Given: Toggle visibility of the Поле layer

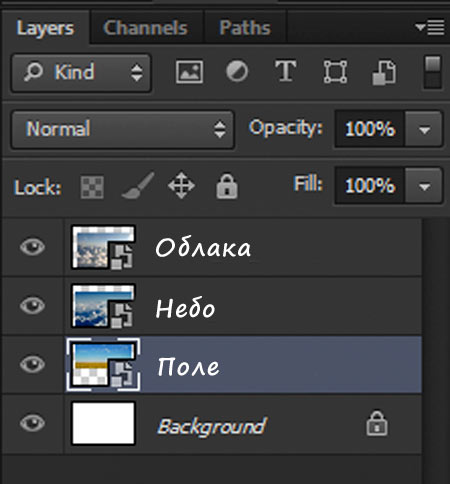Looking at the screenshot, I should click(x=32, y=364).
